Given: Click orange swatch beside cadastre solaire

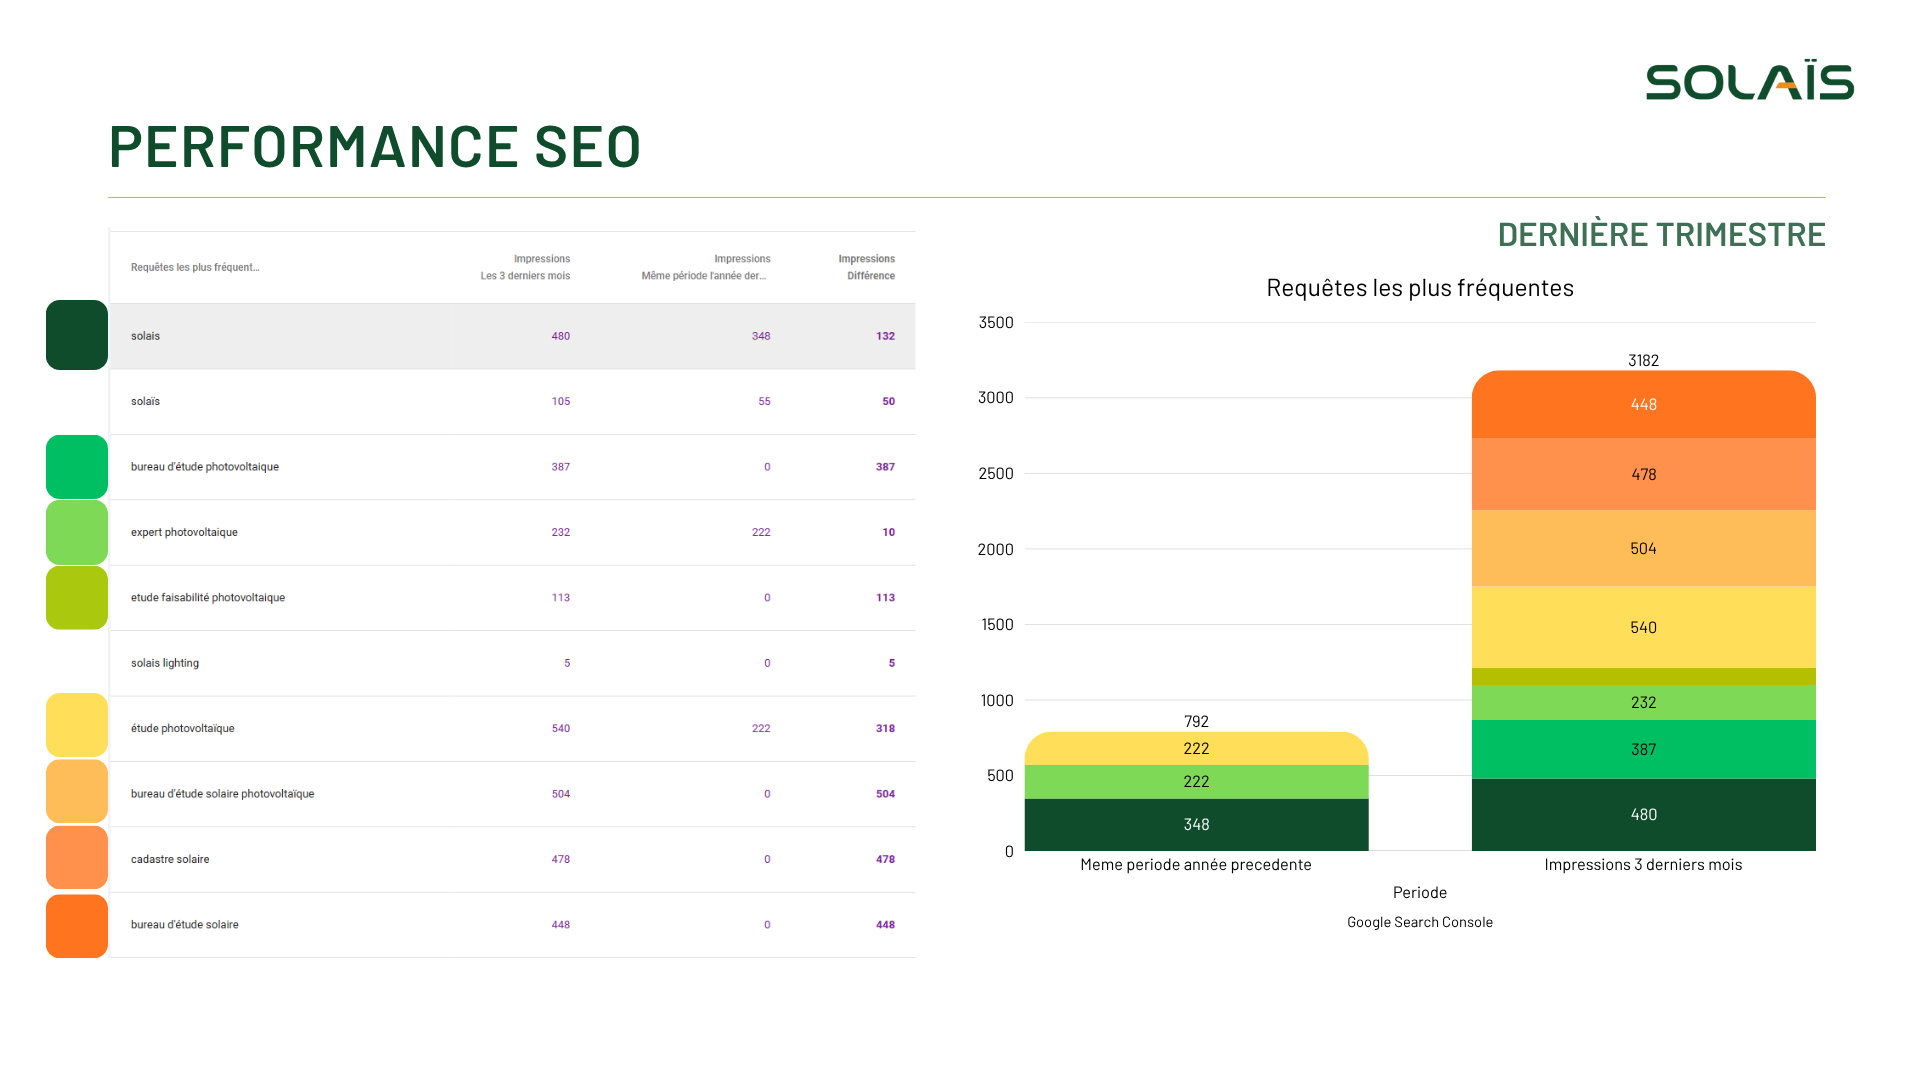Looking at the screenshot, I should point(77,858).
